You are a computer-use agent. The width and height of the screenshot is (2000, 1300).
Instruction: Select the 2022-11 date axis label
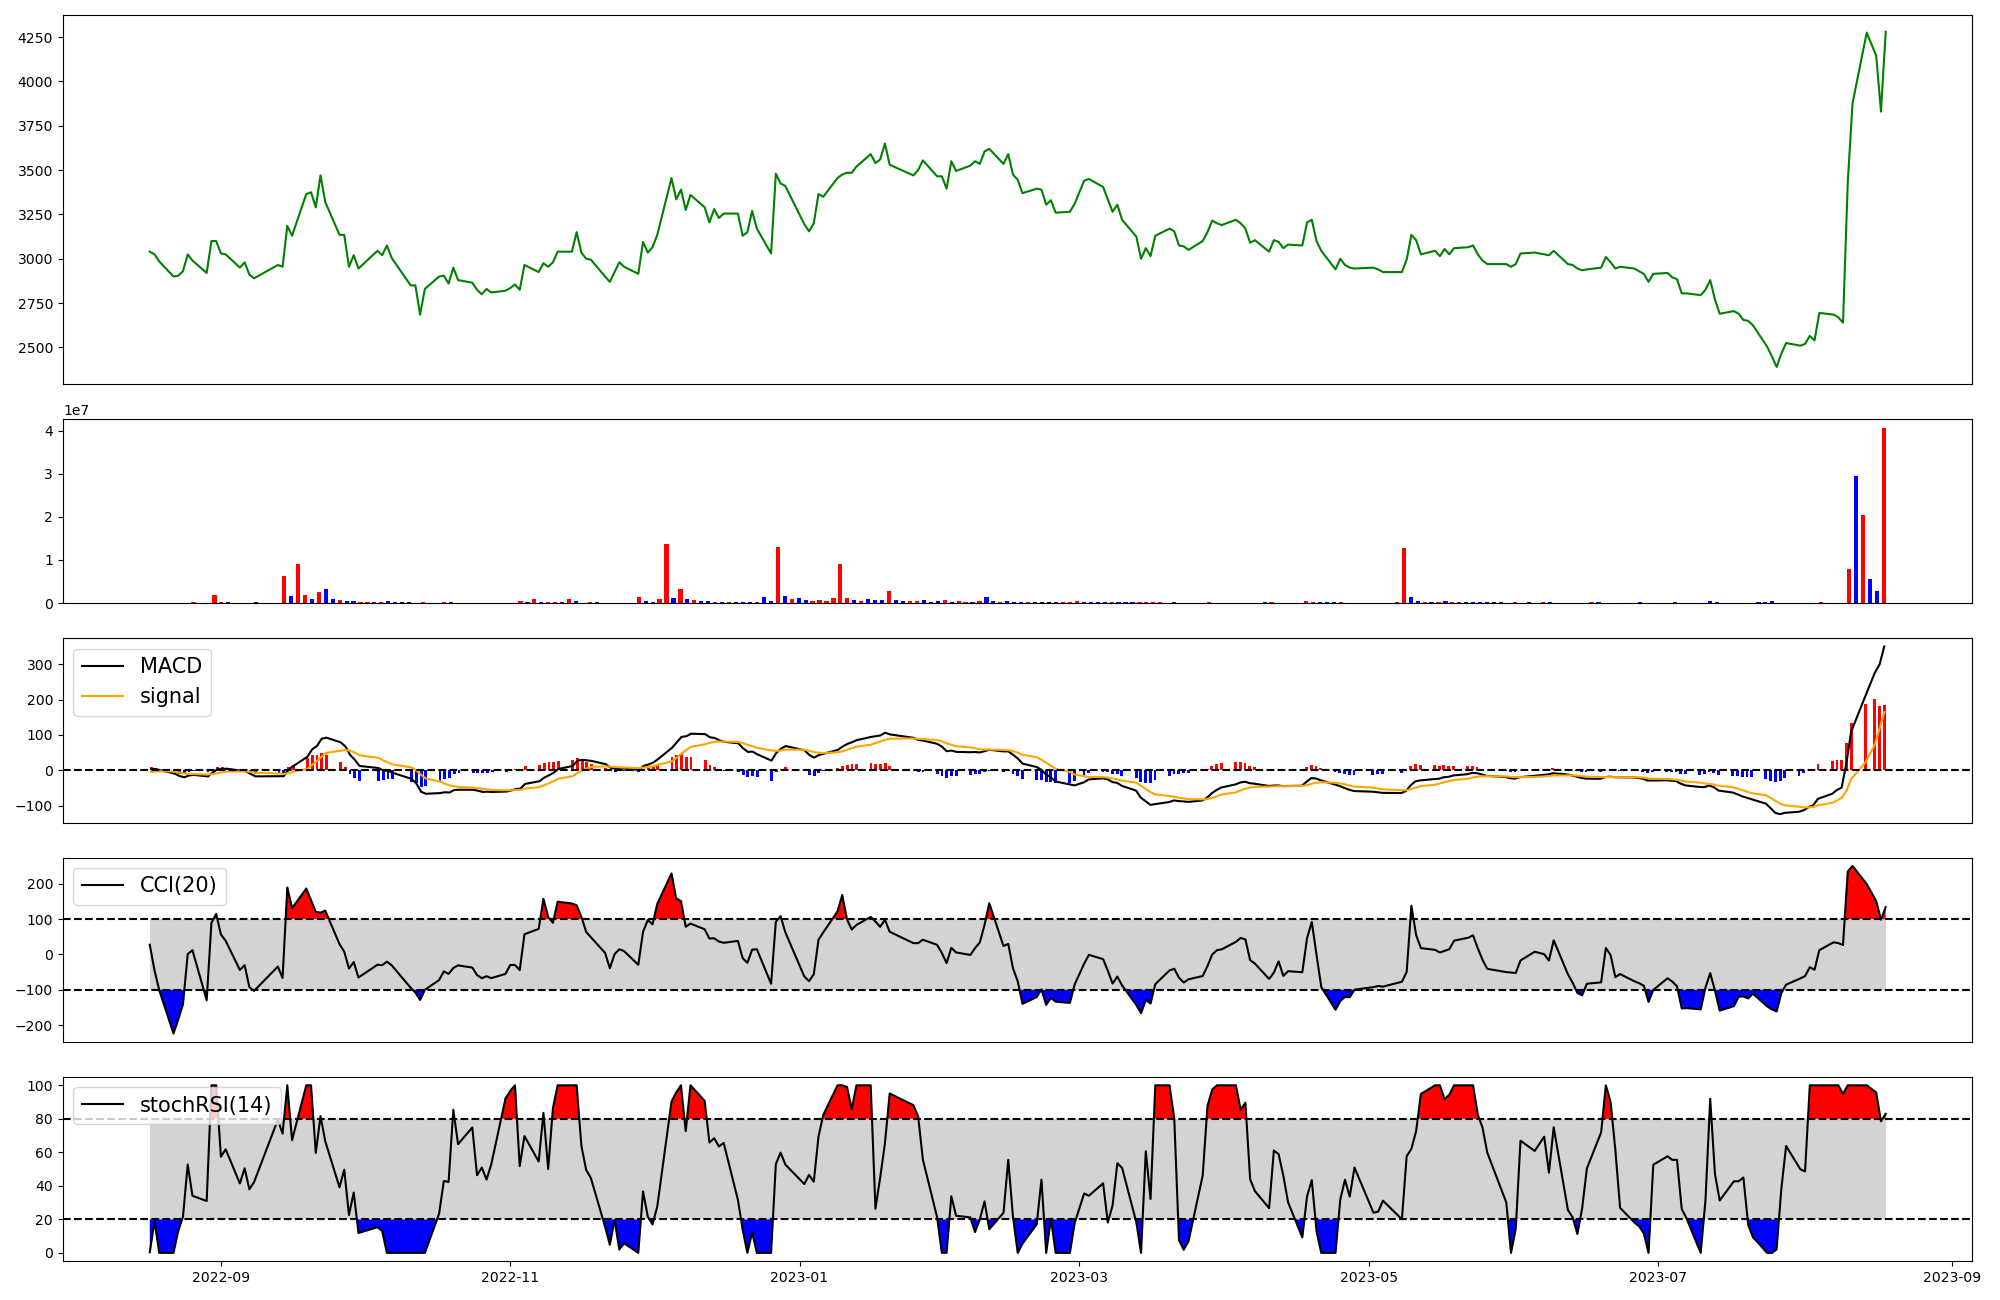coord(510,1277)
